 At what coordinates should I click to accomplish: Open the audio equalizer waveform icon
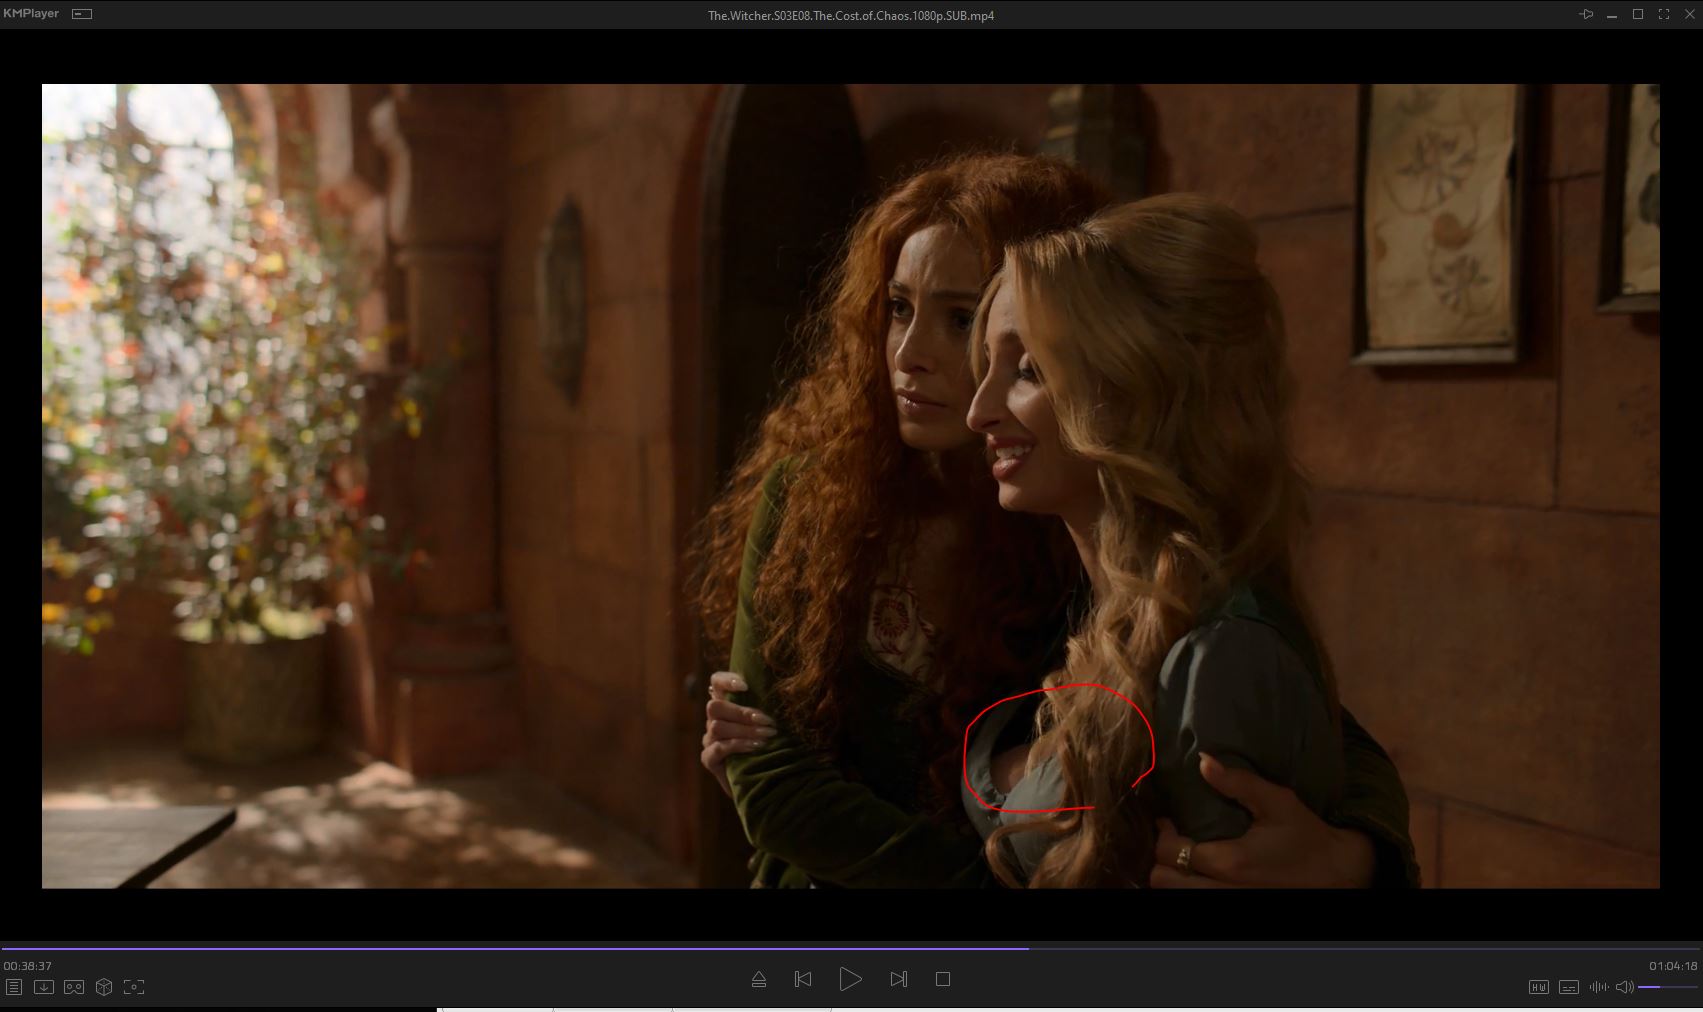point(1598,987)
